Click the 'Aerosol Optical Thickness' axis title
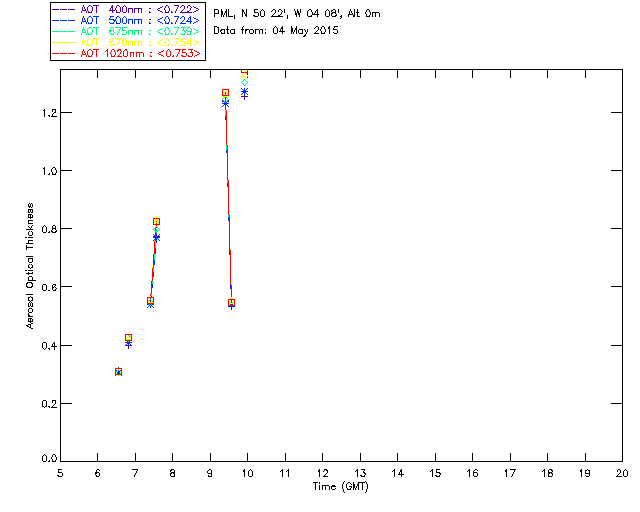640x512 pixels. [x=30, y=266]
